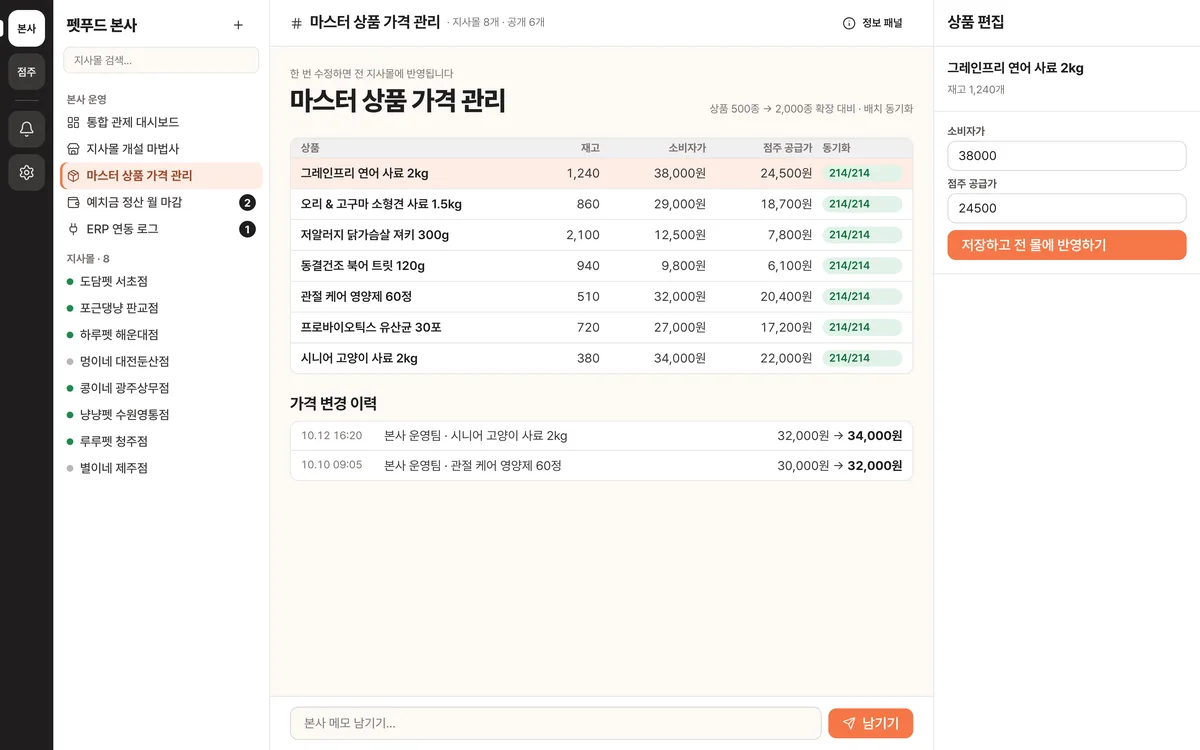Select the 오리 & 고구마 소형견 사료 1.5kg row
The image size is (1200, 750).
tap(601, 204)
